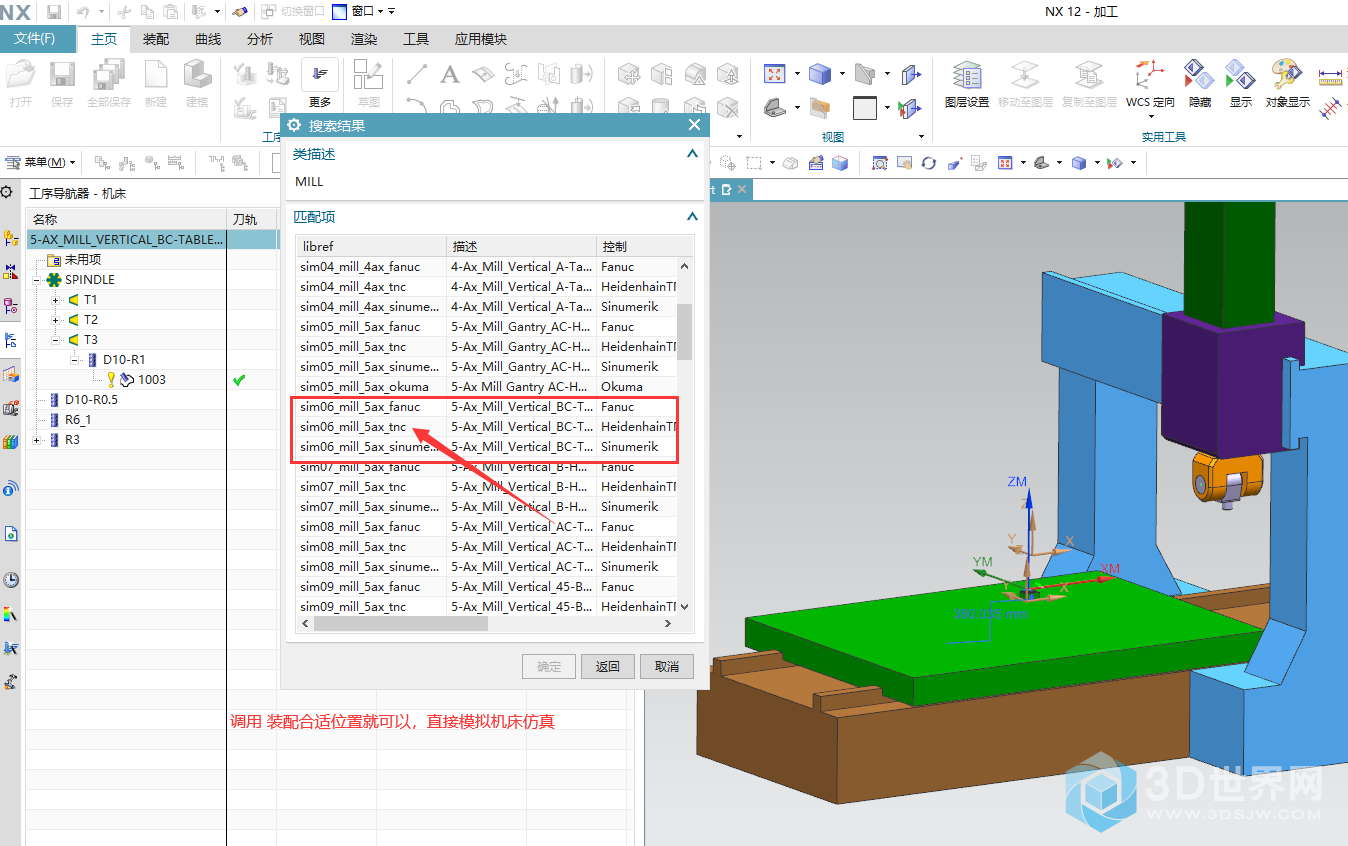Switch to the 渲染 ribbon tab

coord(364,39)
